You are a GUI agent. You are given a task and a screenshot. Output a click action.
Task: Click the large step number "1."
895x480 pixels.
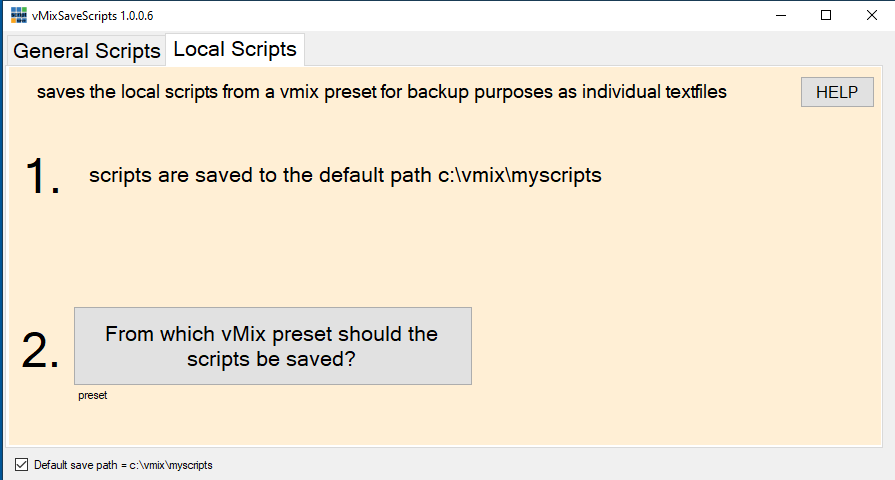coord(42,177)
